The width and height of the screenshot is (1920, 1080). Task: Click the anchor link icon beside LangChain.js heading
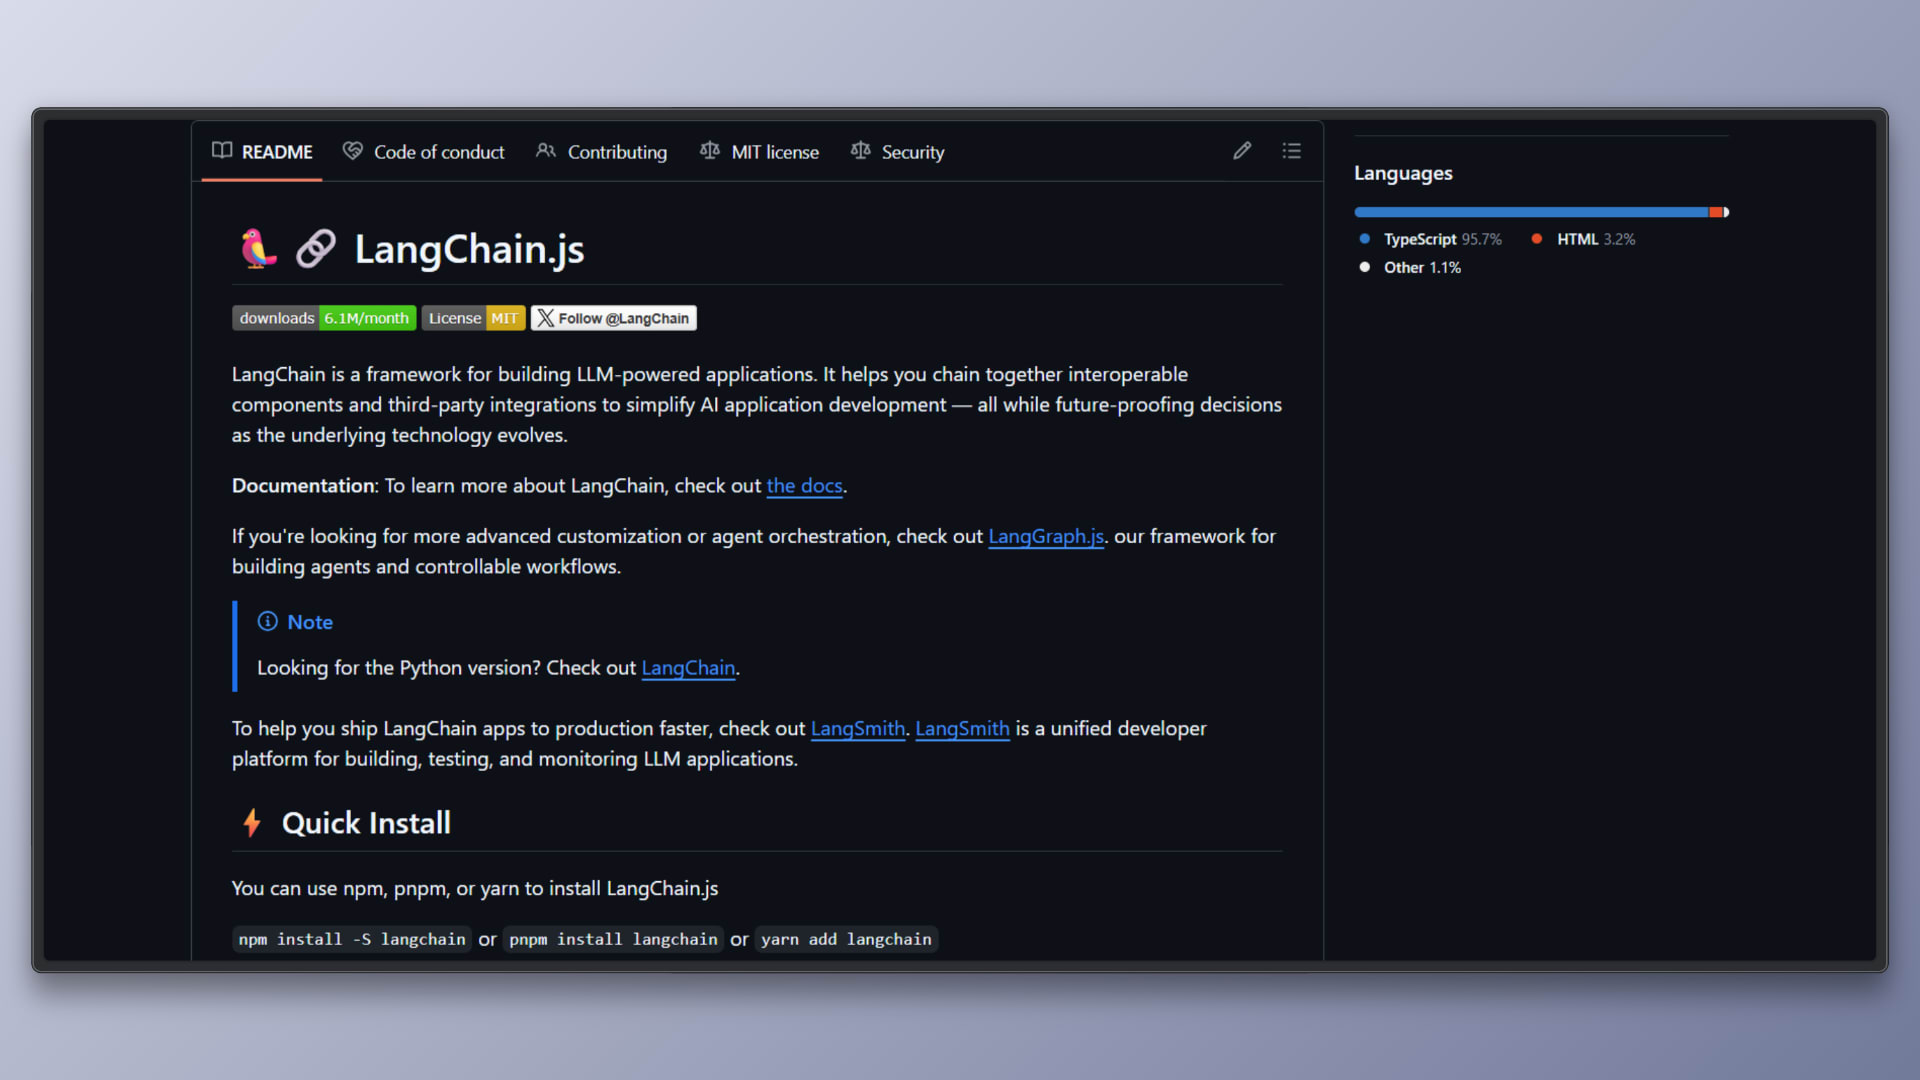point(316,248)
